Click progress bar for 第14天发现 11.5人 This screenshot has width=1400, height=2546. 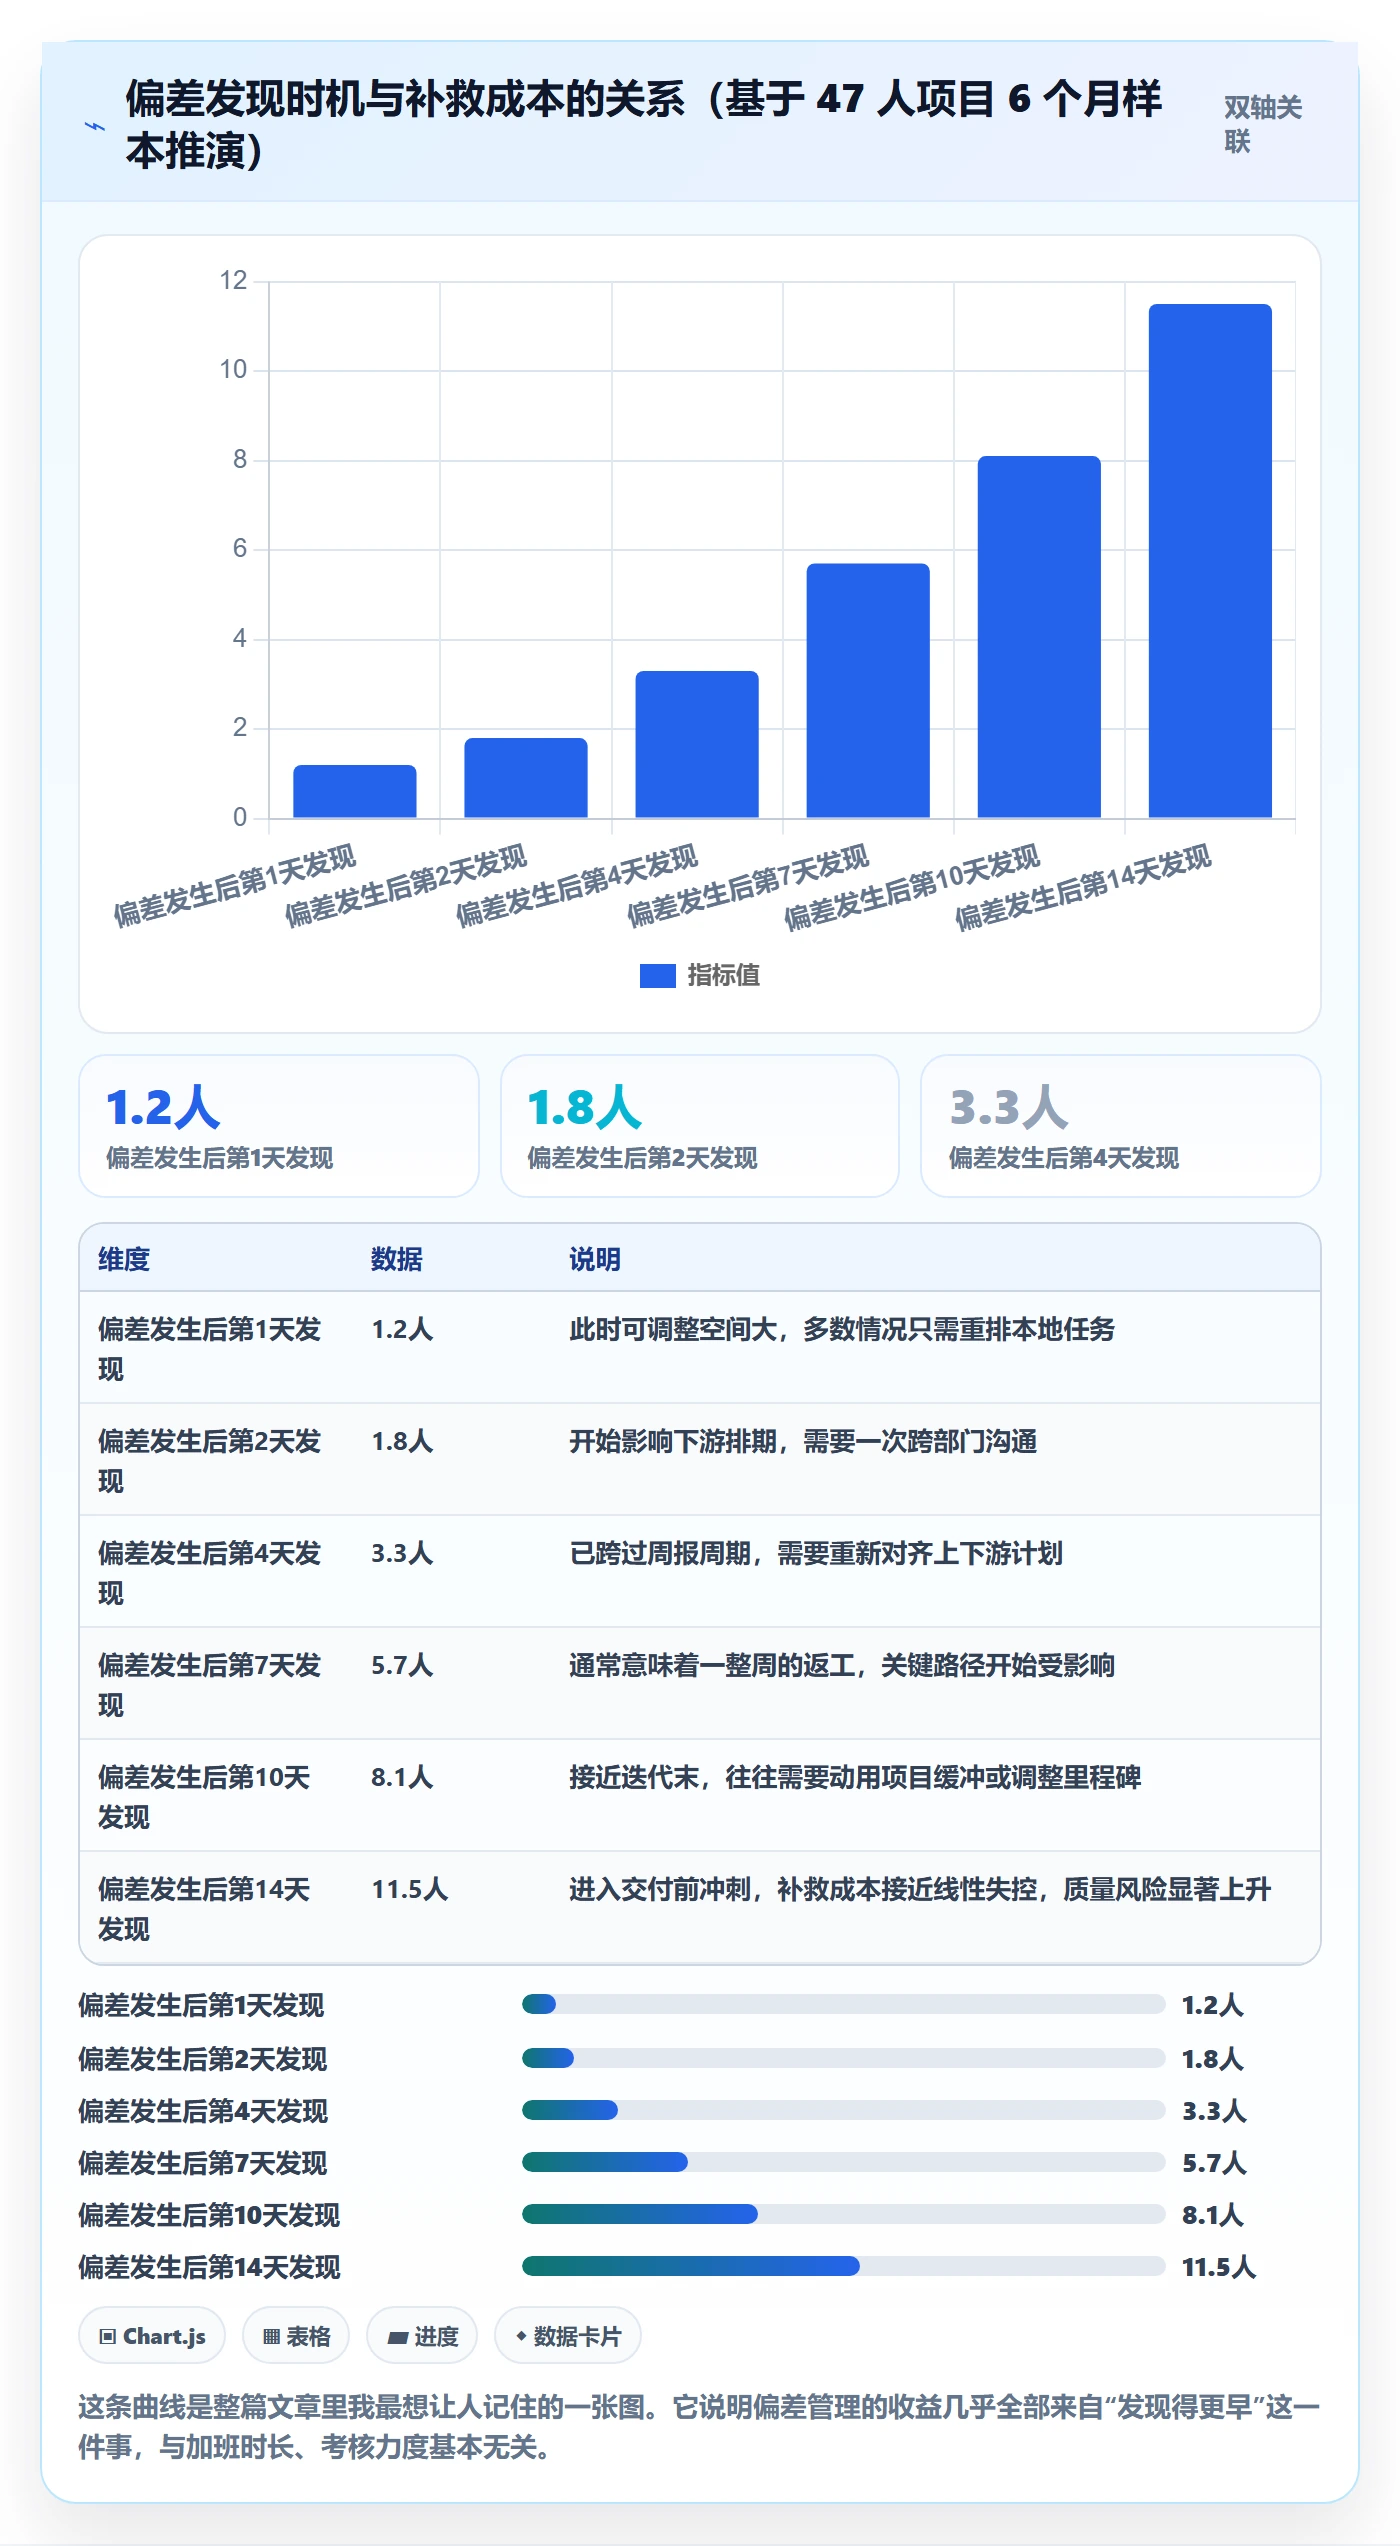coord(843,2266)
